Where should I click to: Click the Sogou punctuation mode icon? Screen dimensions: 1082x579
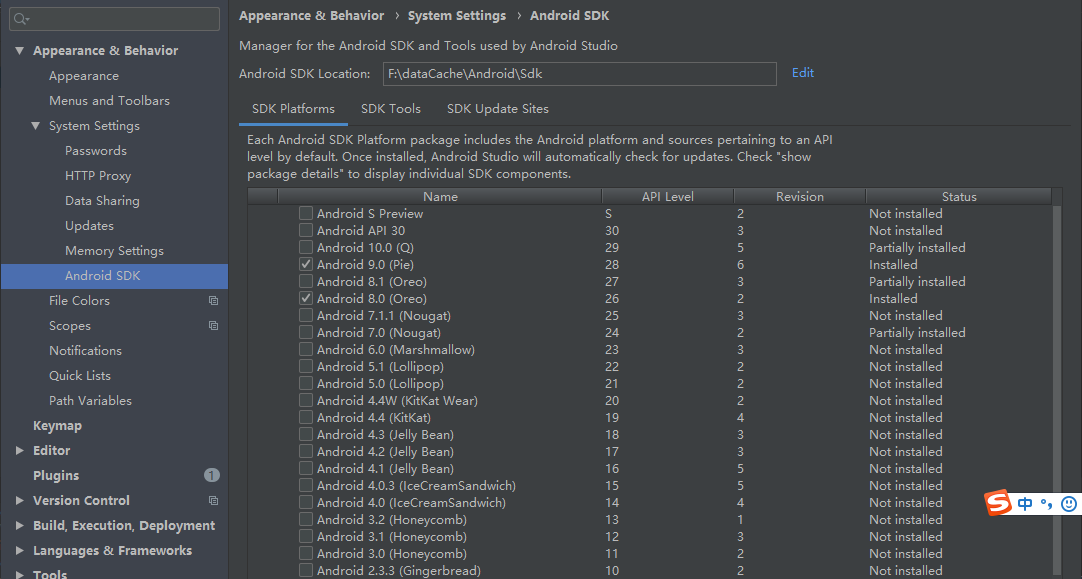(x=1047, y=504)
